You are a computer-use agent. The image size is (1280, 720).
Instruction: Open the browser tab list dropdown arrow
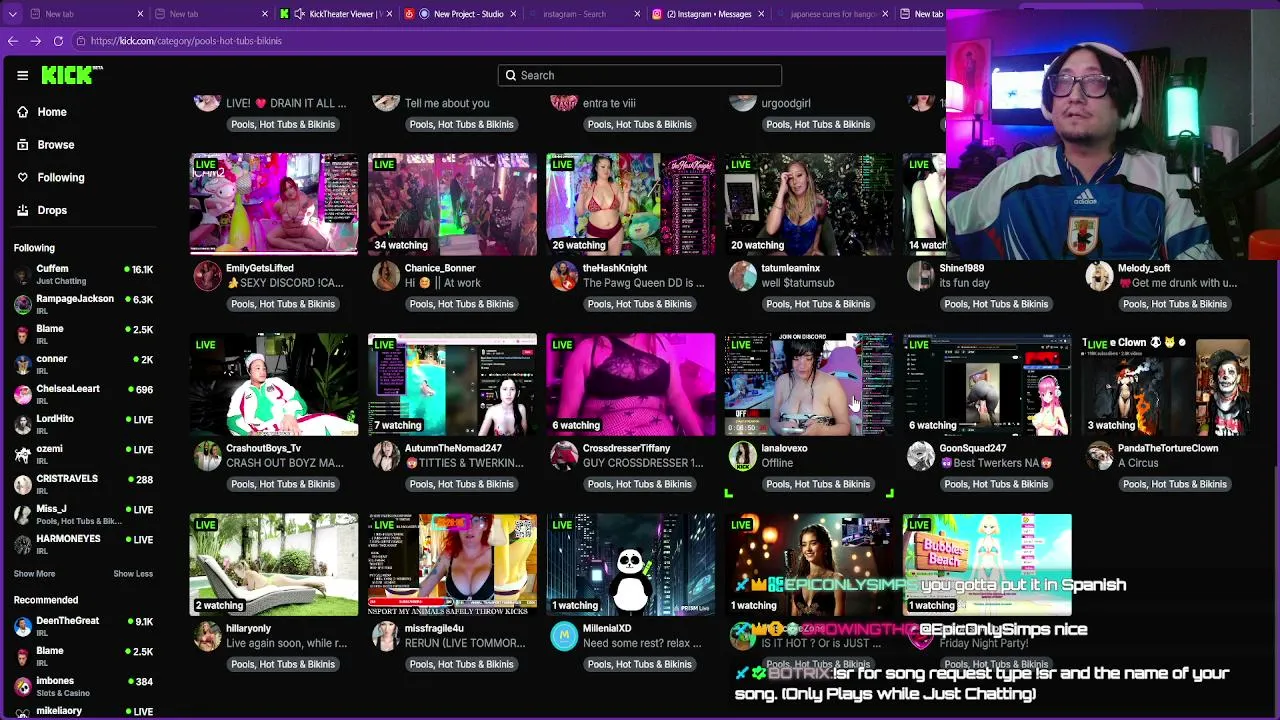click(x=12, y=14)
